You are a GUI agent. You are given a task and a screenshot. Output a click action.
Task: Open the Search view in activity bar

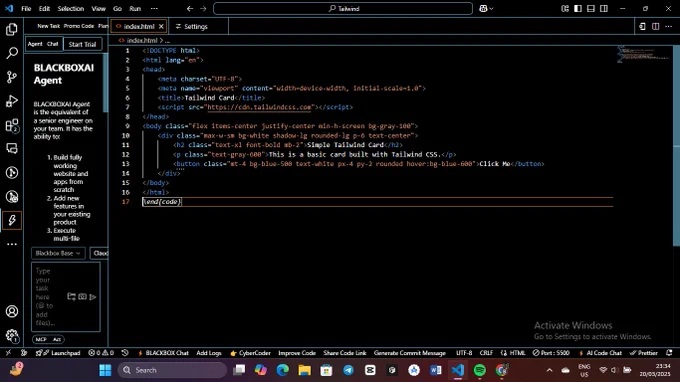pos(12,53)
